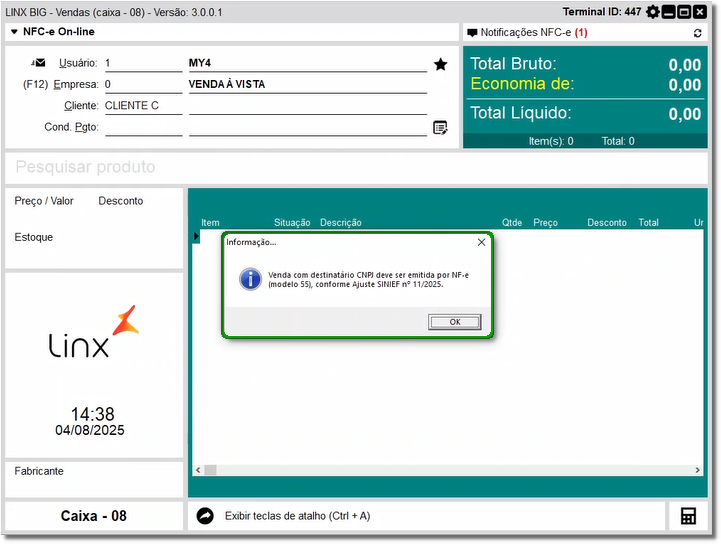This screenshot has height=544, width=721.
Task: Click the Situação column header
Action: click(x=292, y=223)
